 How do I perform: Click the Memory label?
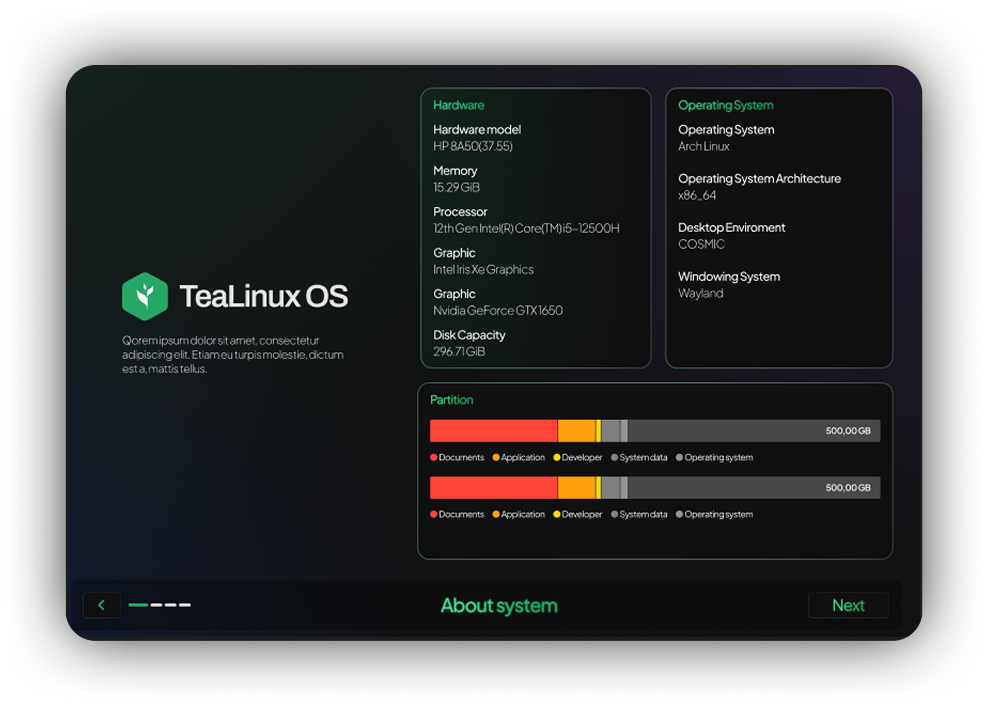click(x=455, y=171)
